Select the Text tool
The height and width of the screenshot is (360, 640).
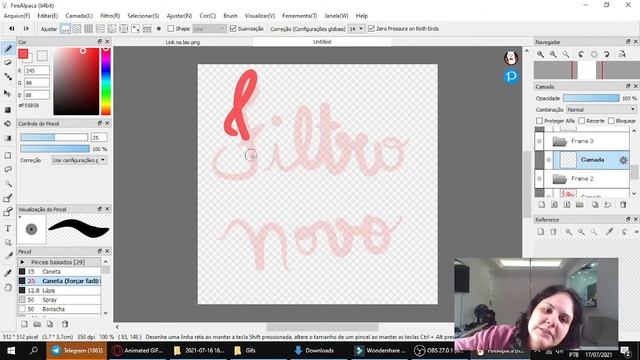(x=8, y=229)
